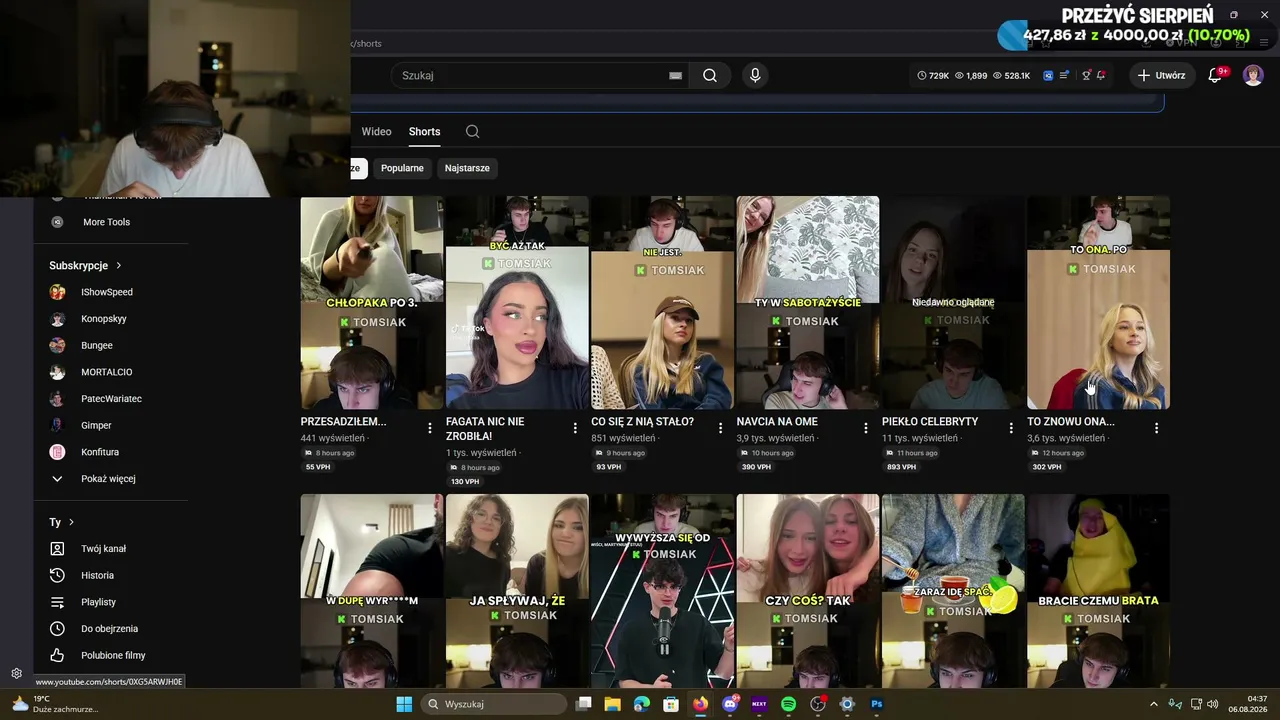Open options menu for PRZESADZIŁEM... short
Screen dimensions: 1280x720
[x=430, y=428]
